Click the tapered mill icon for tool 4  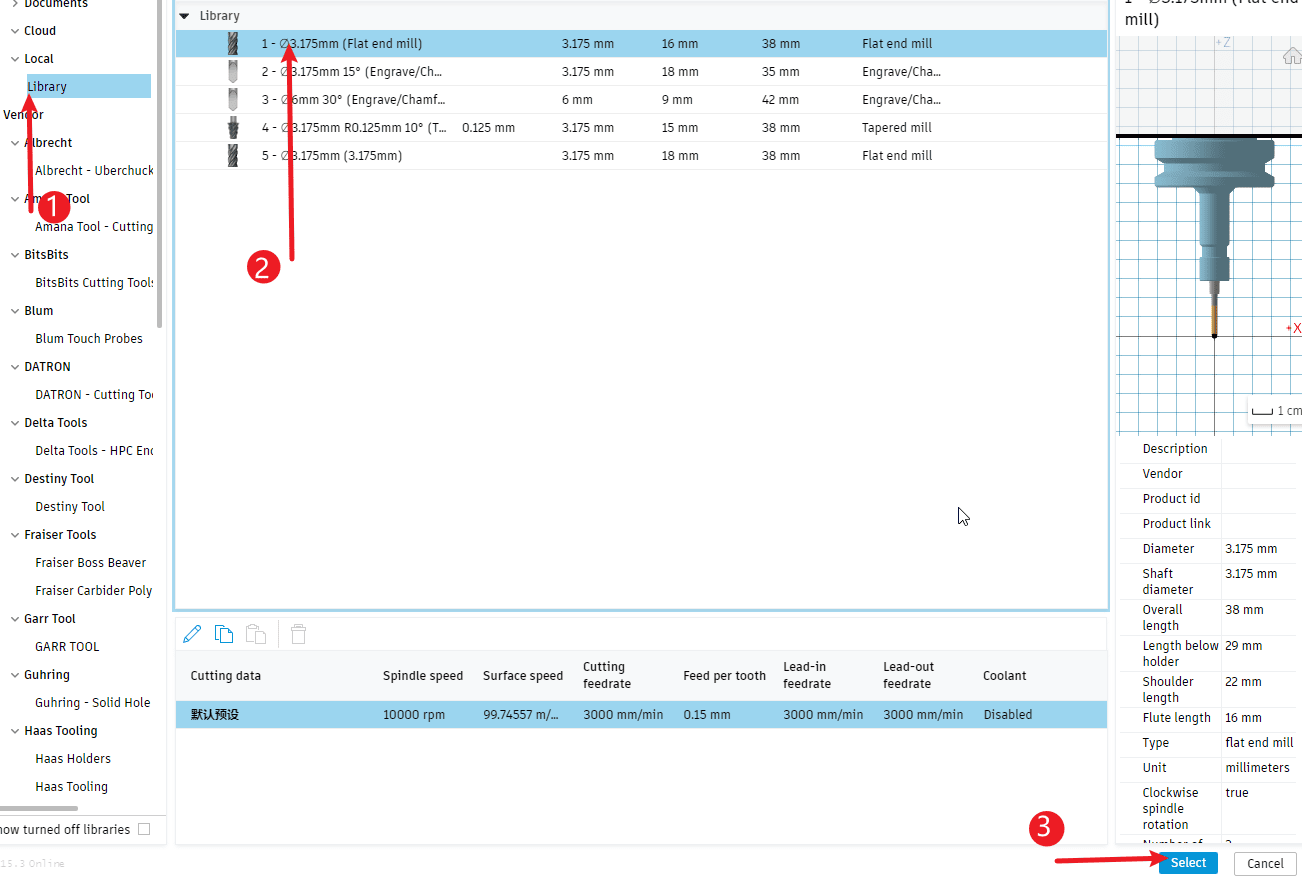[233, 128]
